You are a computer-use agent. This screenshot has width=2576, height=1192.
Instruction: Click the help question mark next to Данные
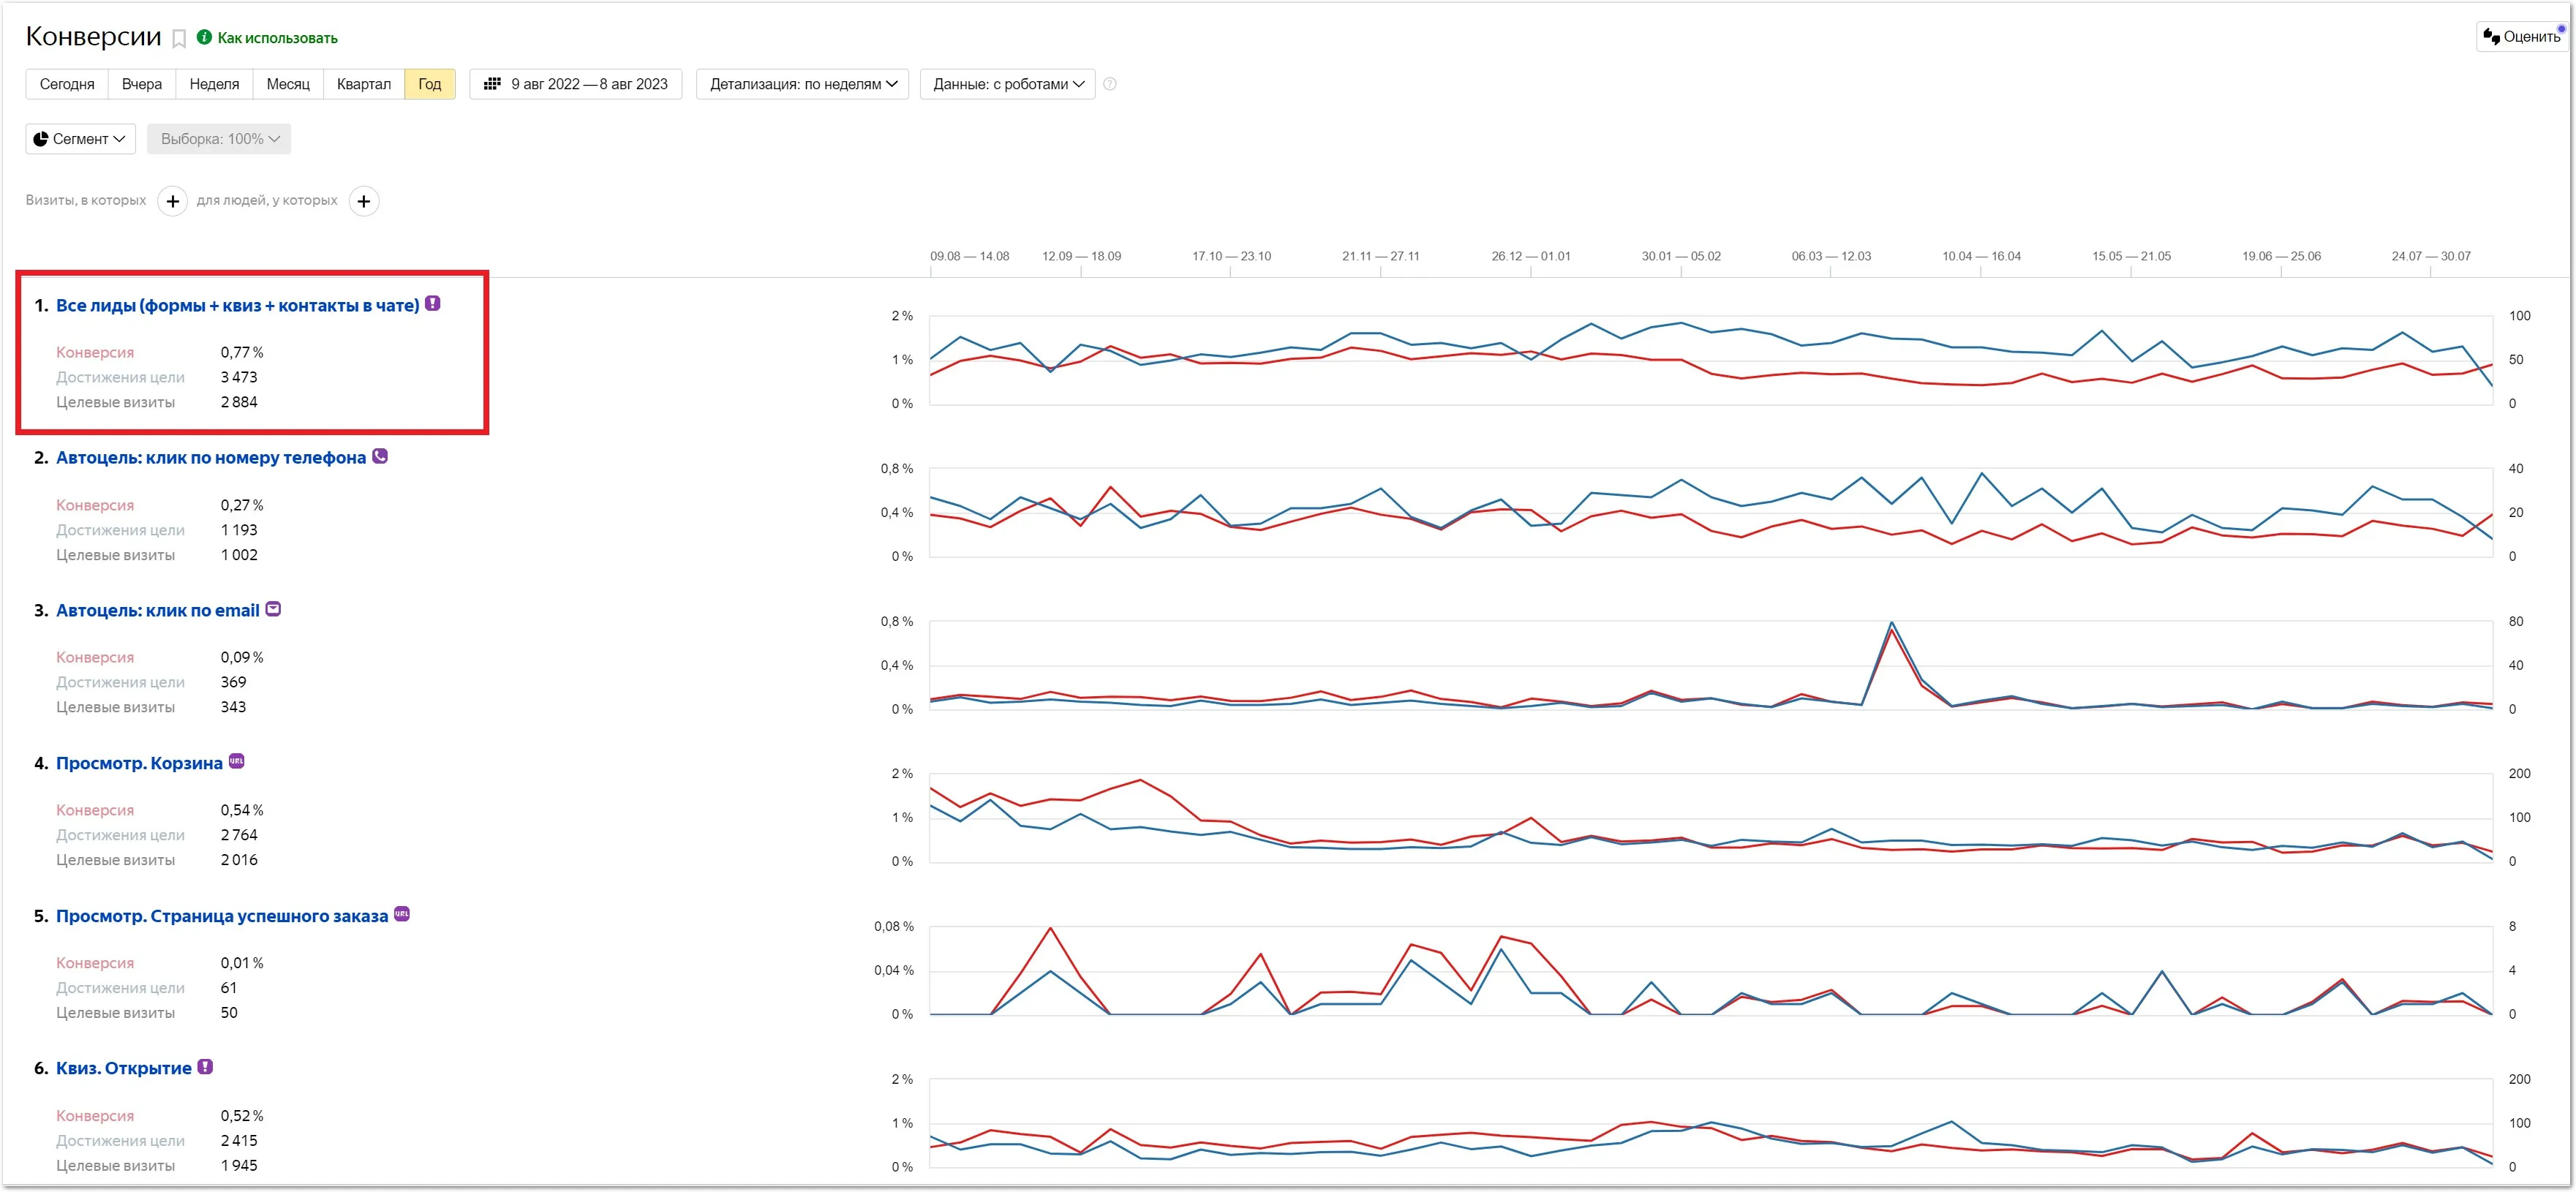coord(1109,84)
